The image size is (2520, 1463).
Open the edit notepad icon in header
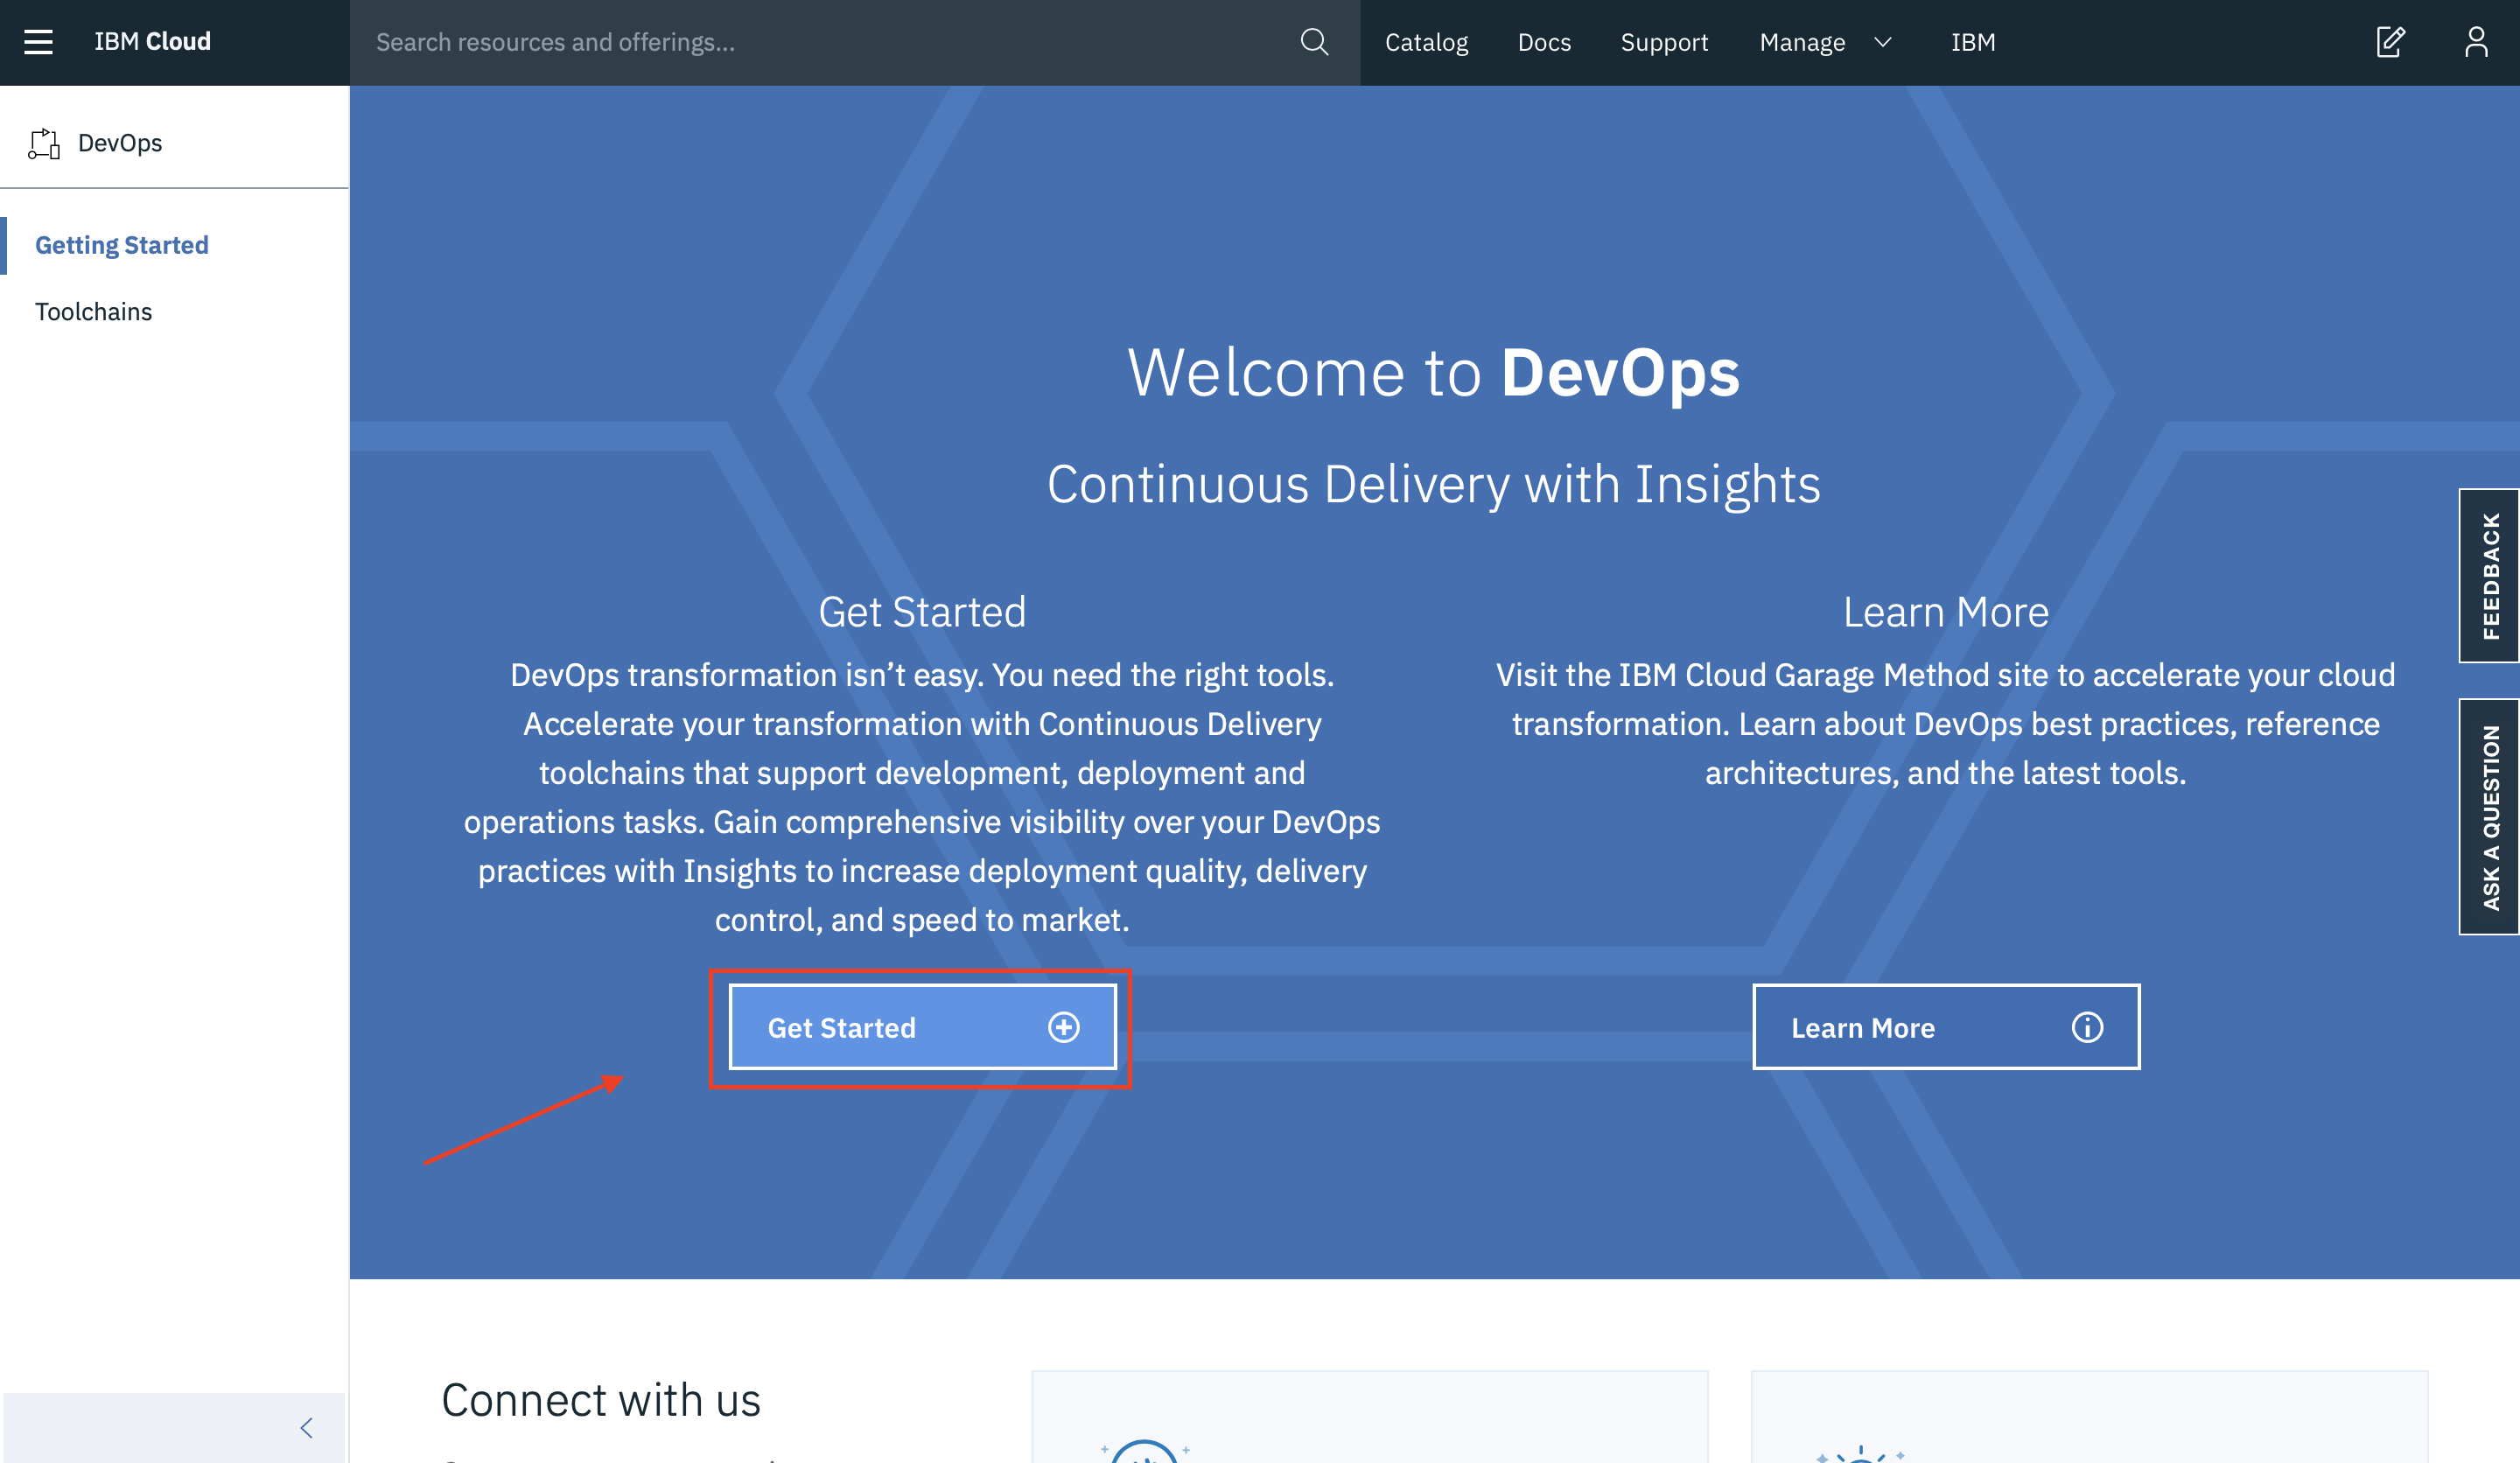2390,42
